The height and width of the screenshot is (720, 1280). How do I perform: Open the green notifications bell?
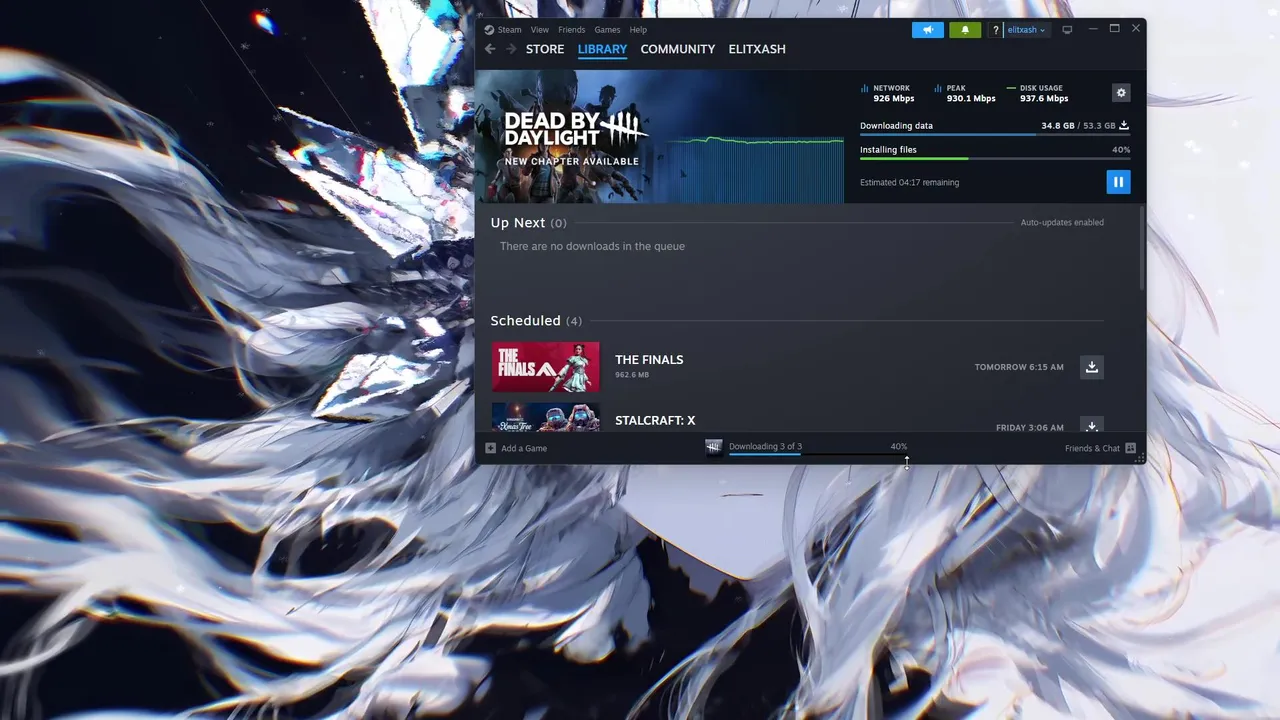click(965, 30)
